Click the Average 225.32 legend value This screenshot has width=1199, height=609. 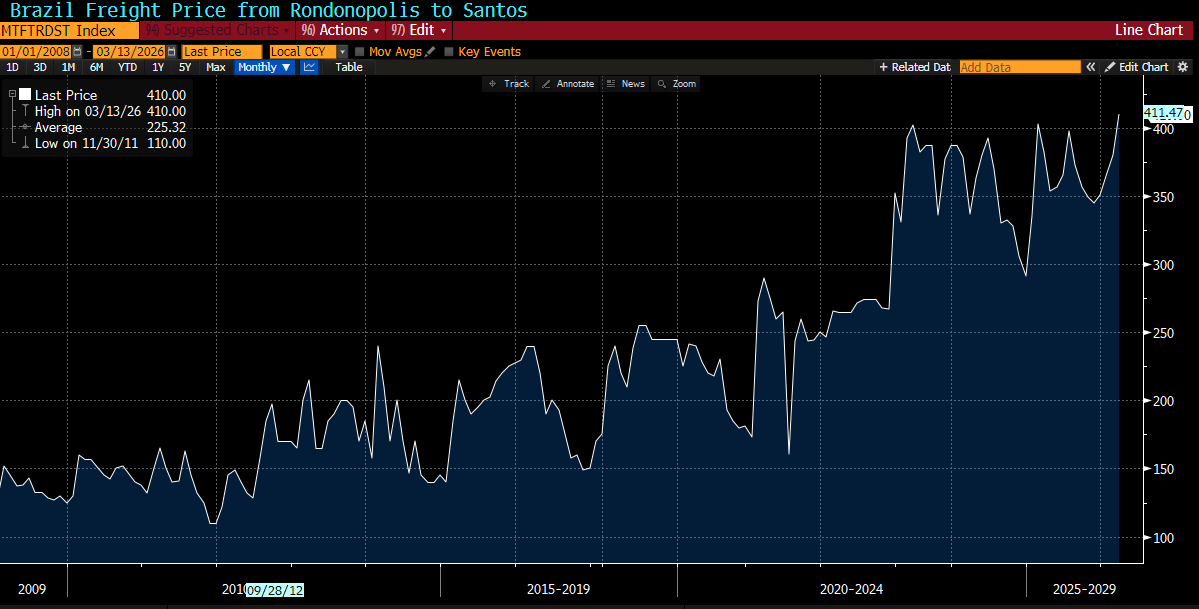(166, 127)
